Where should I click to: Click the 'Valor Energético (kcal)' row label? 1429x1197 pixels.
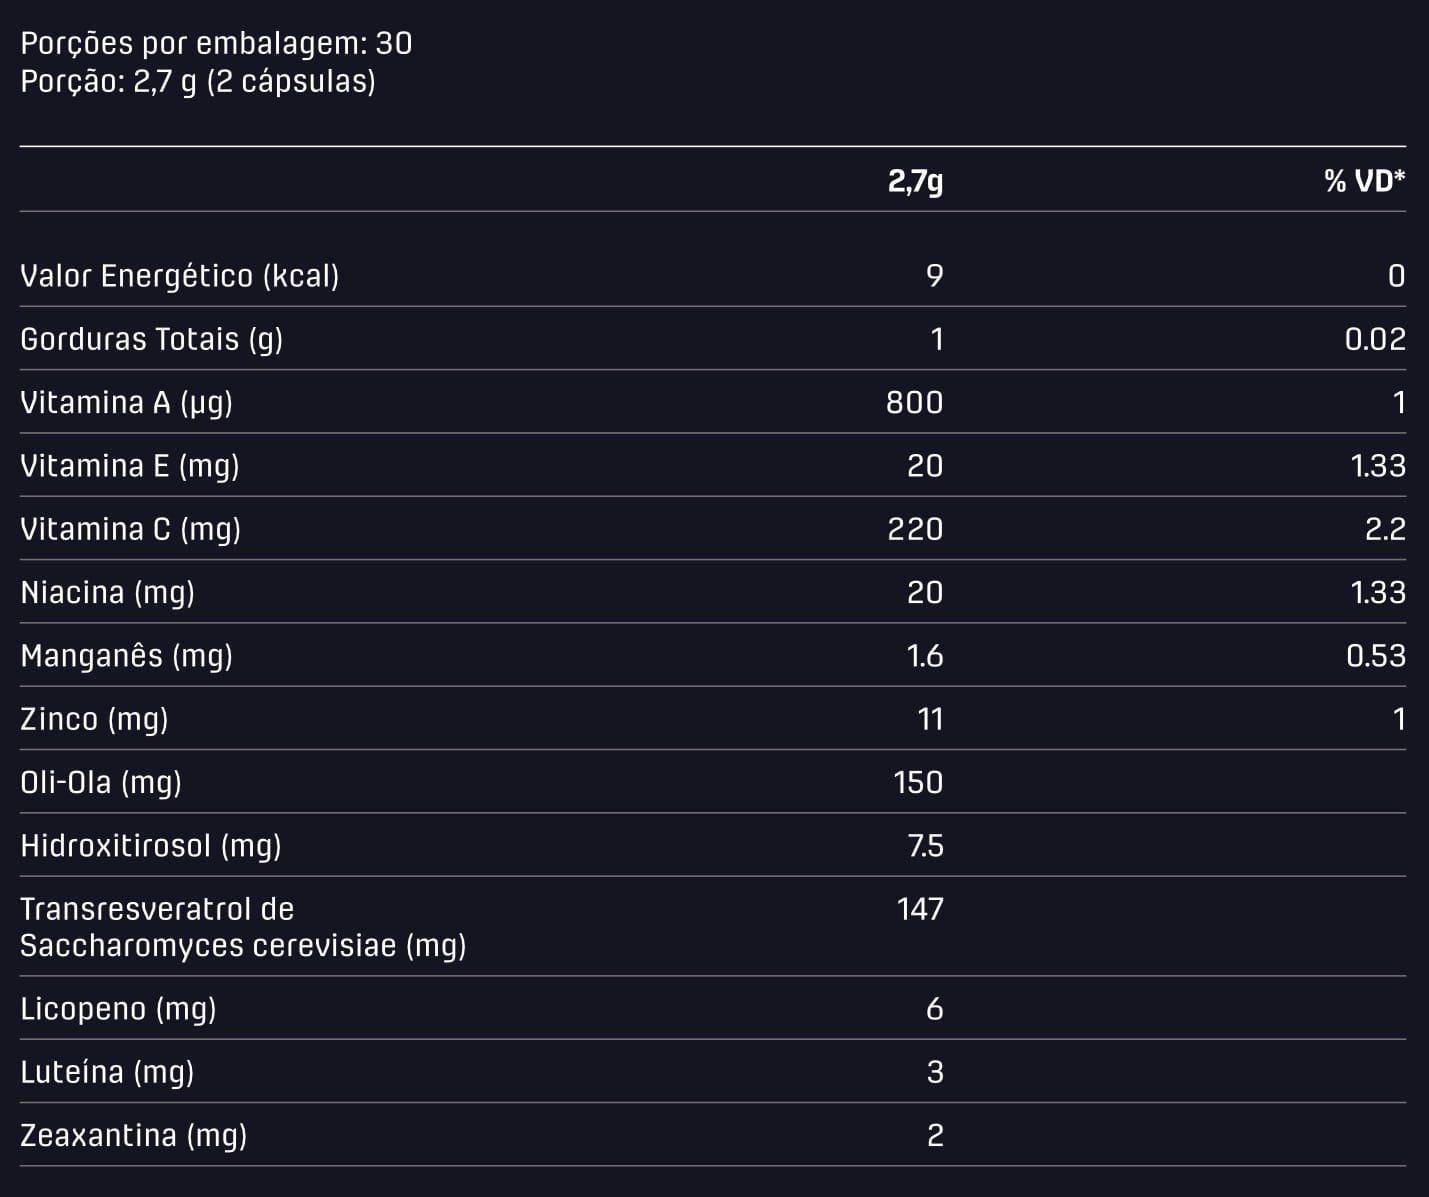point(180,276)
